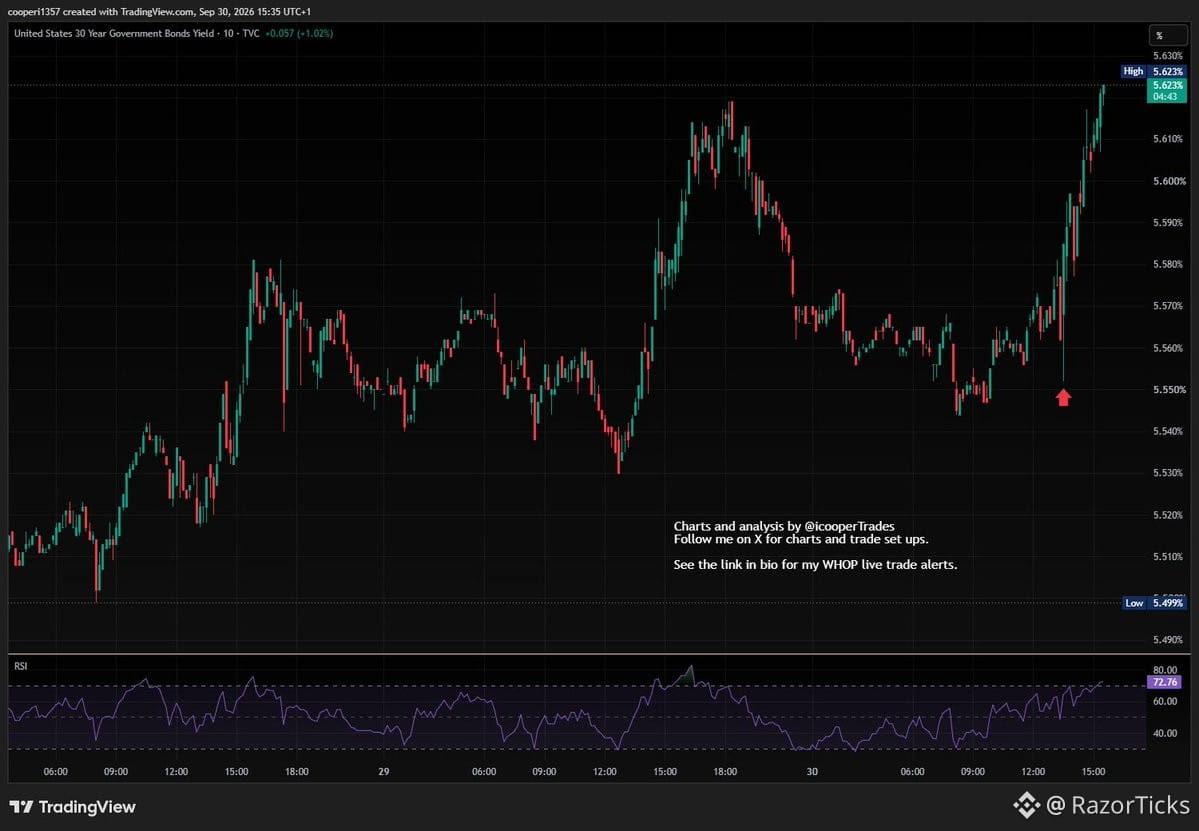The image size is (1199, 831).
Task: Select the 30 date on time axis
Action: 812,771
